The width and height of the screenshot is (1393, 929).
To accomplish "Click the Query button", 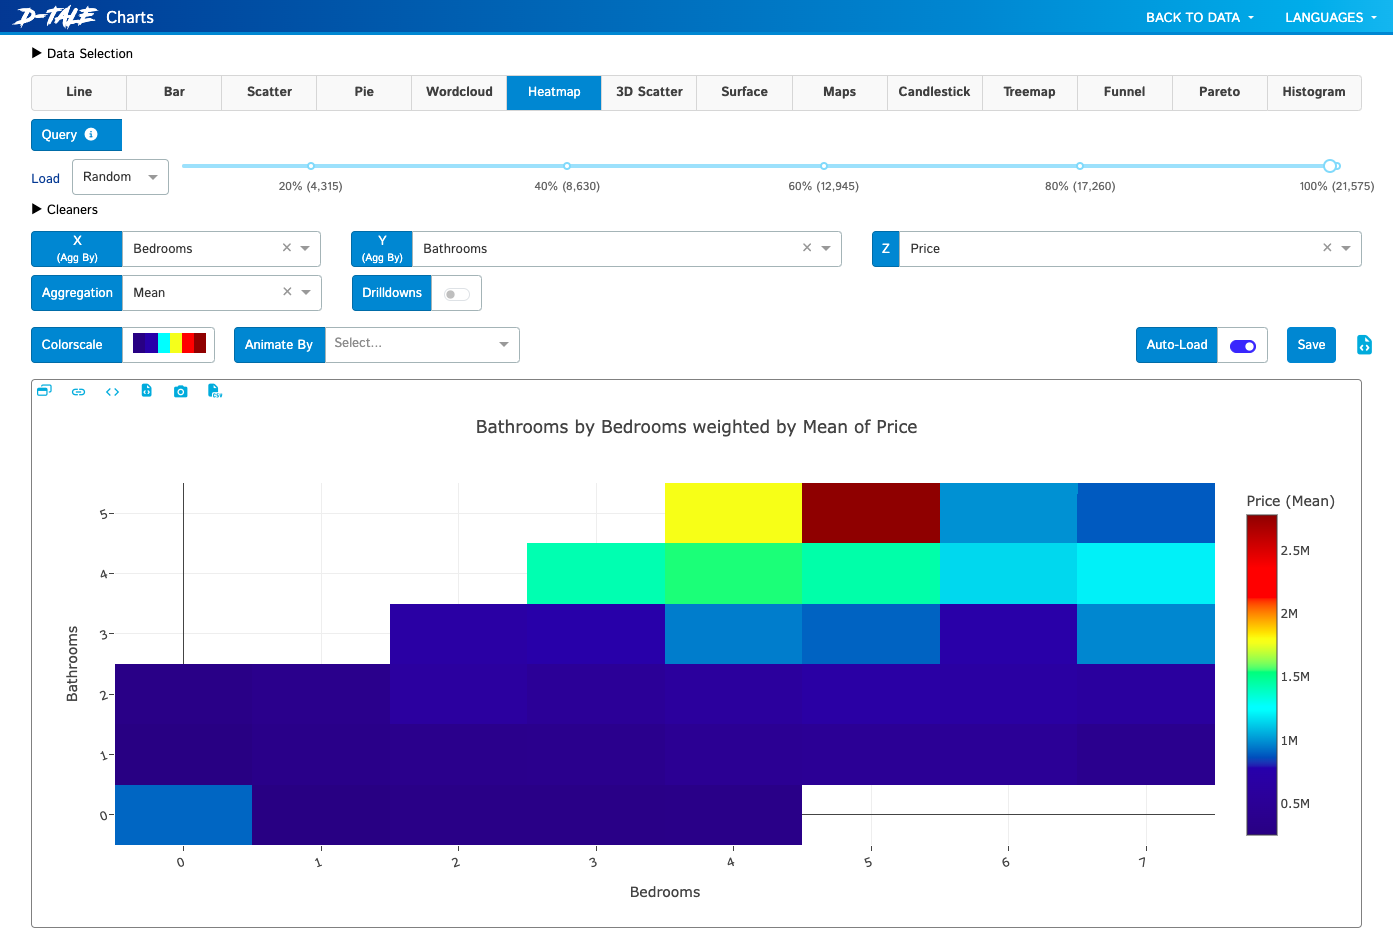I will (76, 135).
